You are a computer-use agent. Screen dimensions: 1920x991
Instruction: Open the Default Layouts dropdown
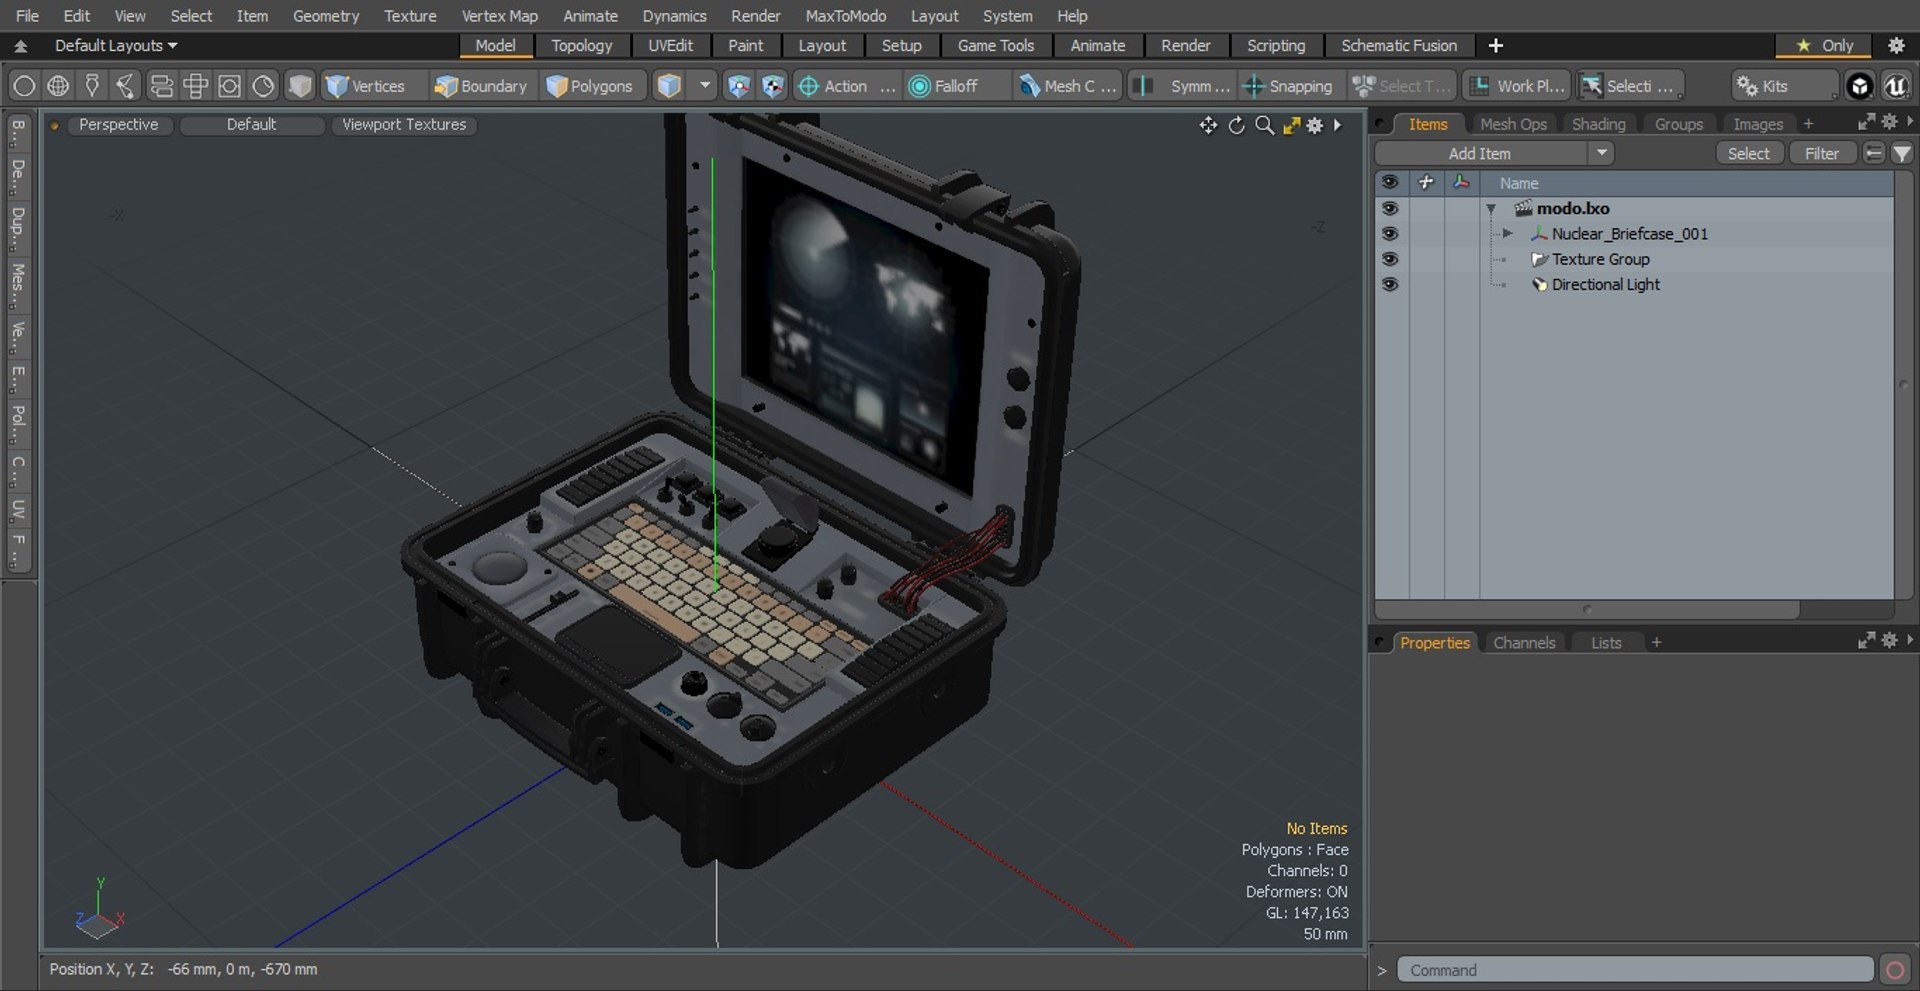coord(116,45)
